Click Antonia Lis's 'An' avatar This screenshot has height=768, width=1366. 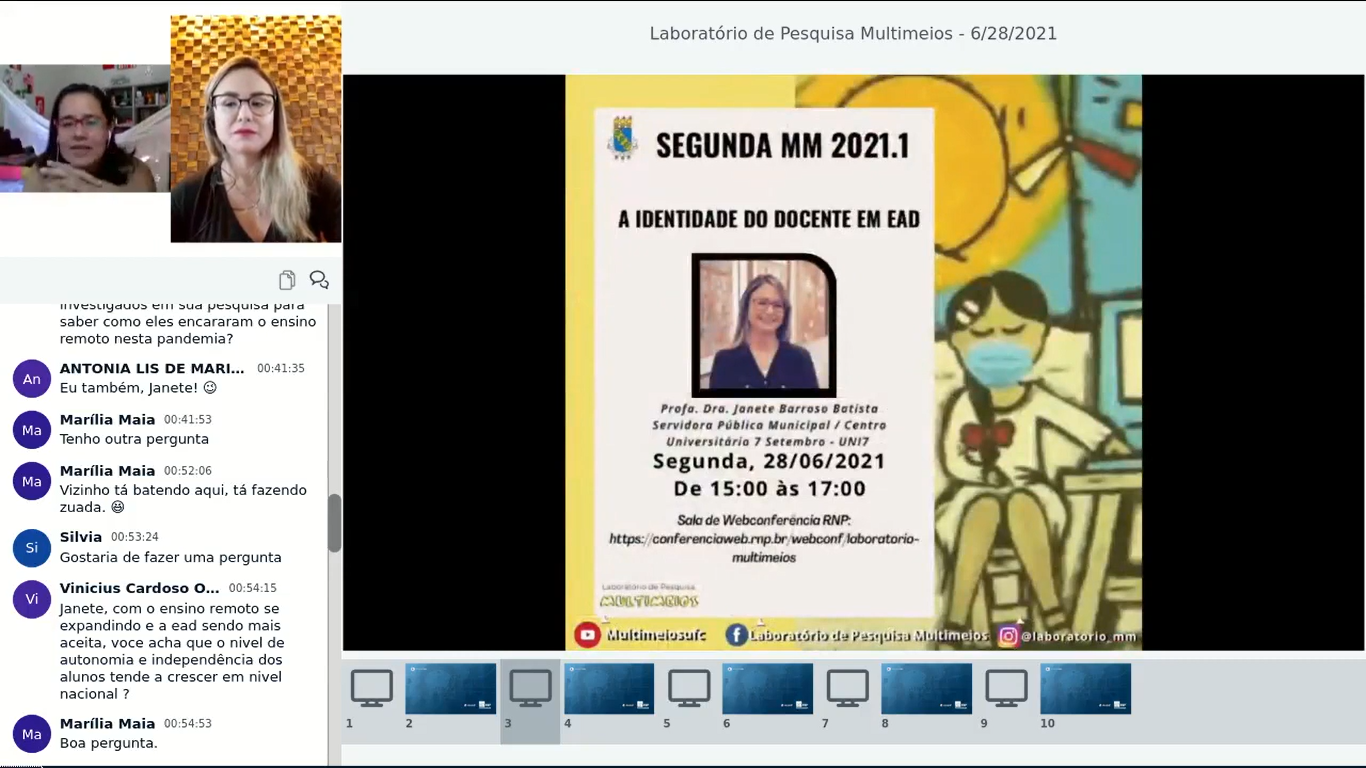tap(32, 379)
